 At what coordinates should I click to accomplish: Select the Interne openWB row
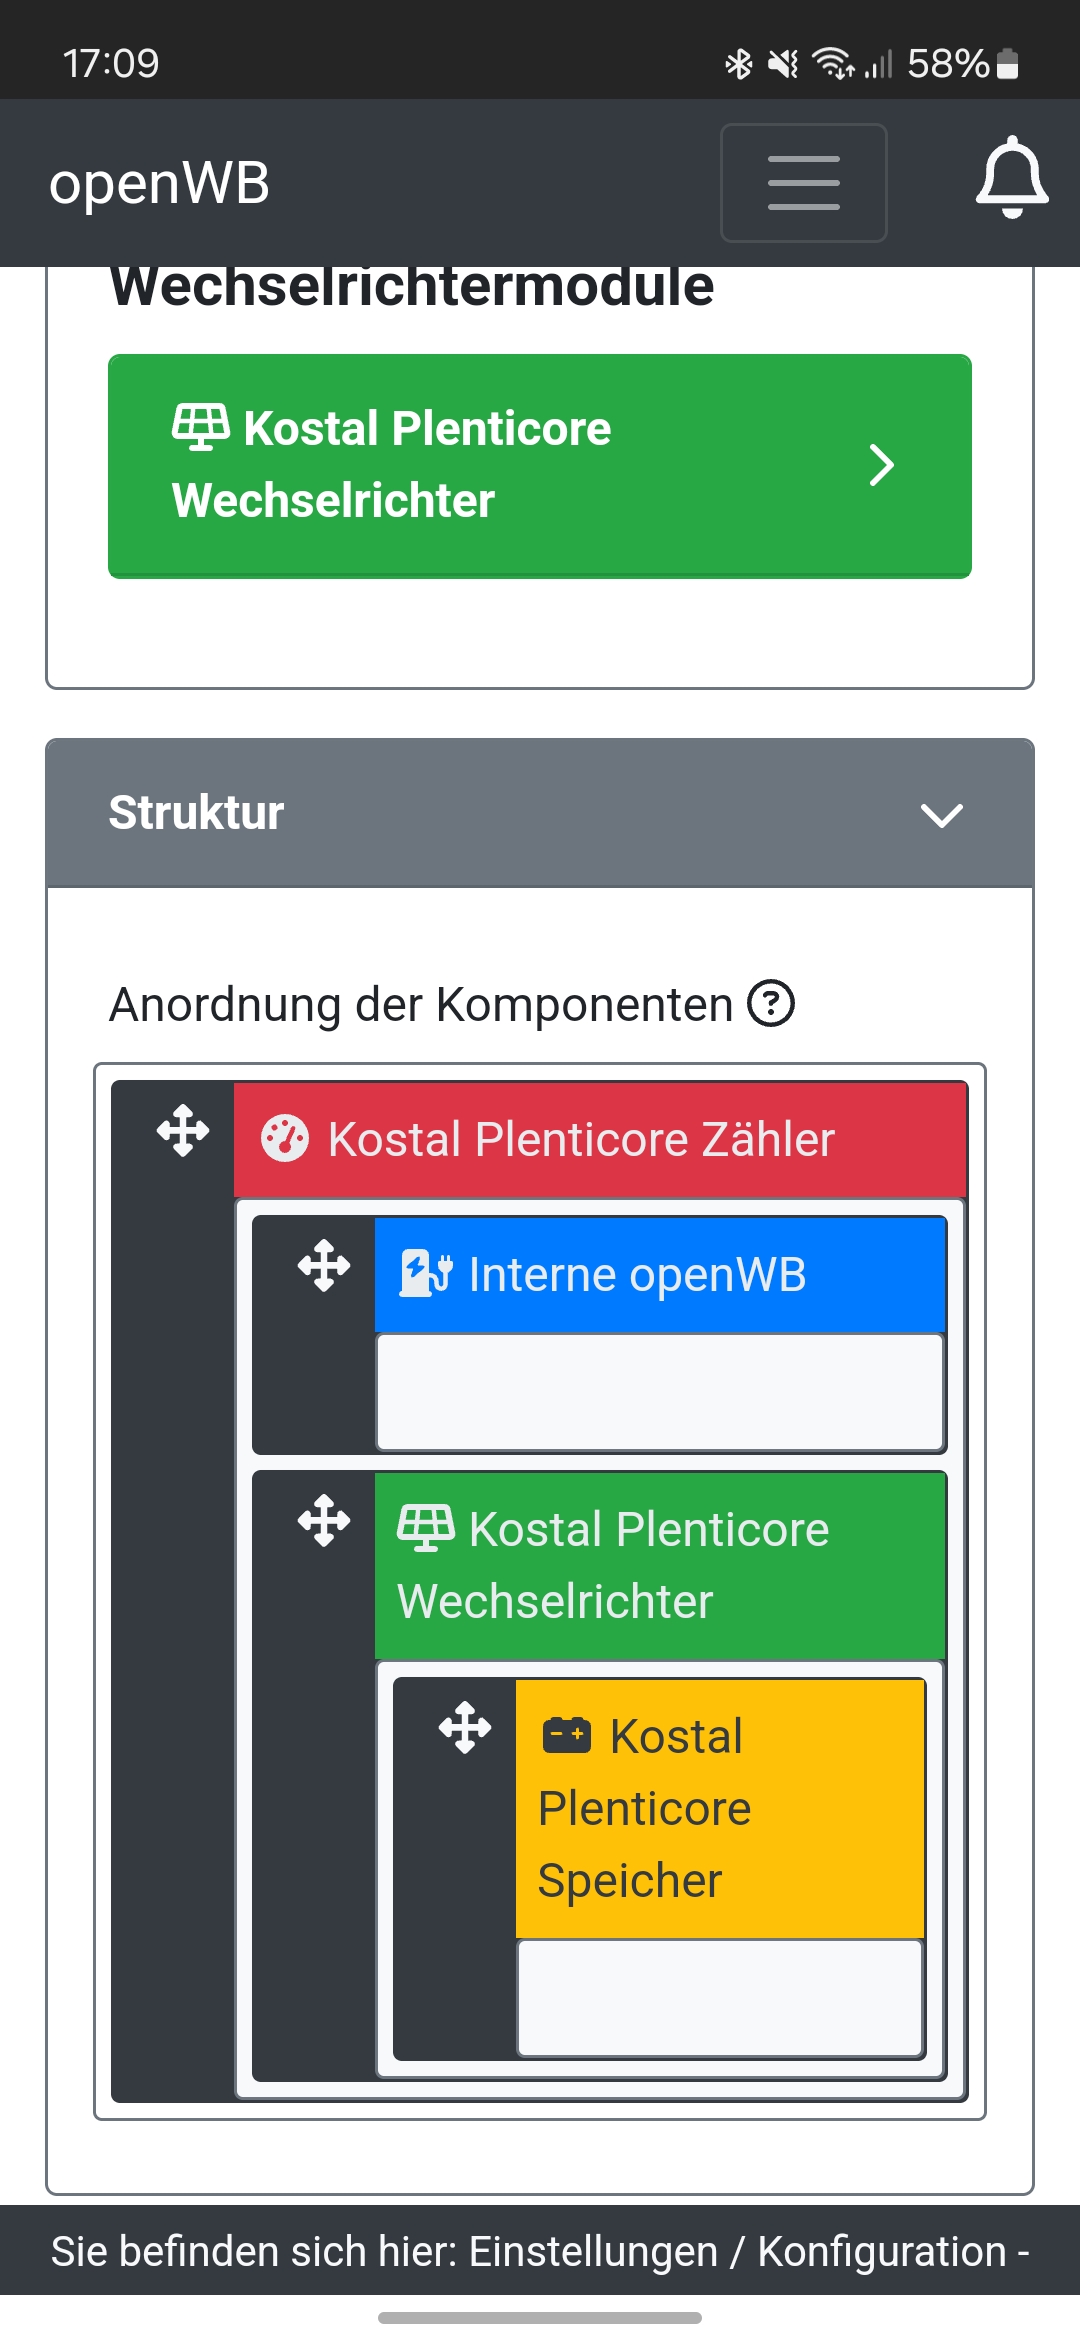[660, 1275]
